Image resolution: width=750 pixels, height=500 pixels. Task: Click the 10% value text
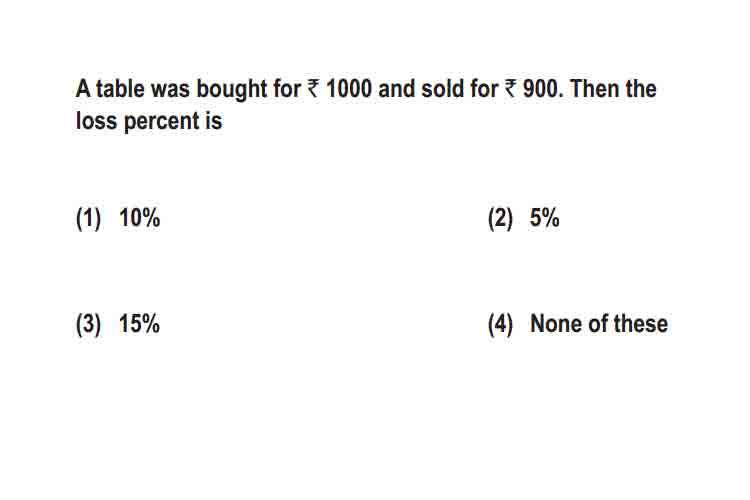140,218
